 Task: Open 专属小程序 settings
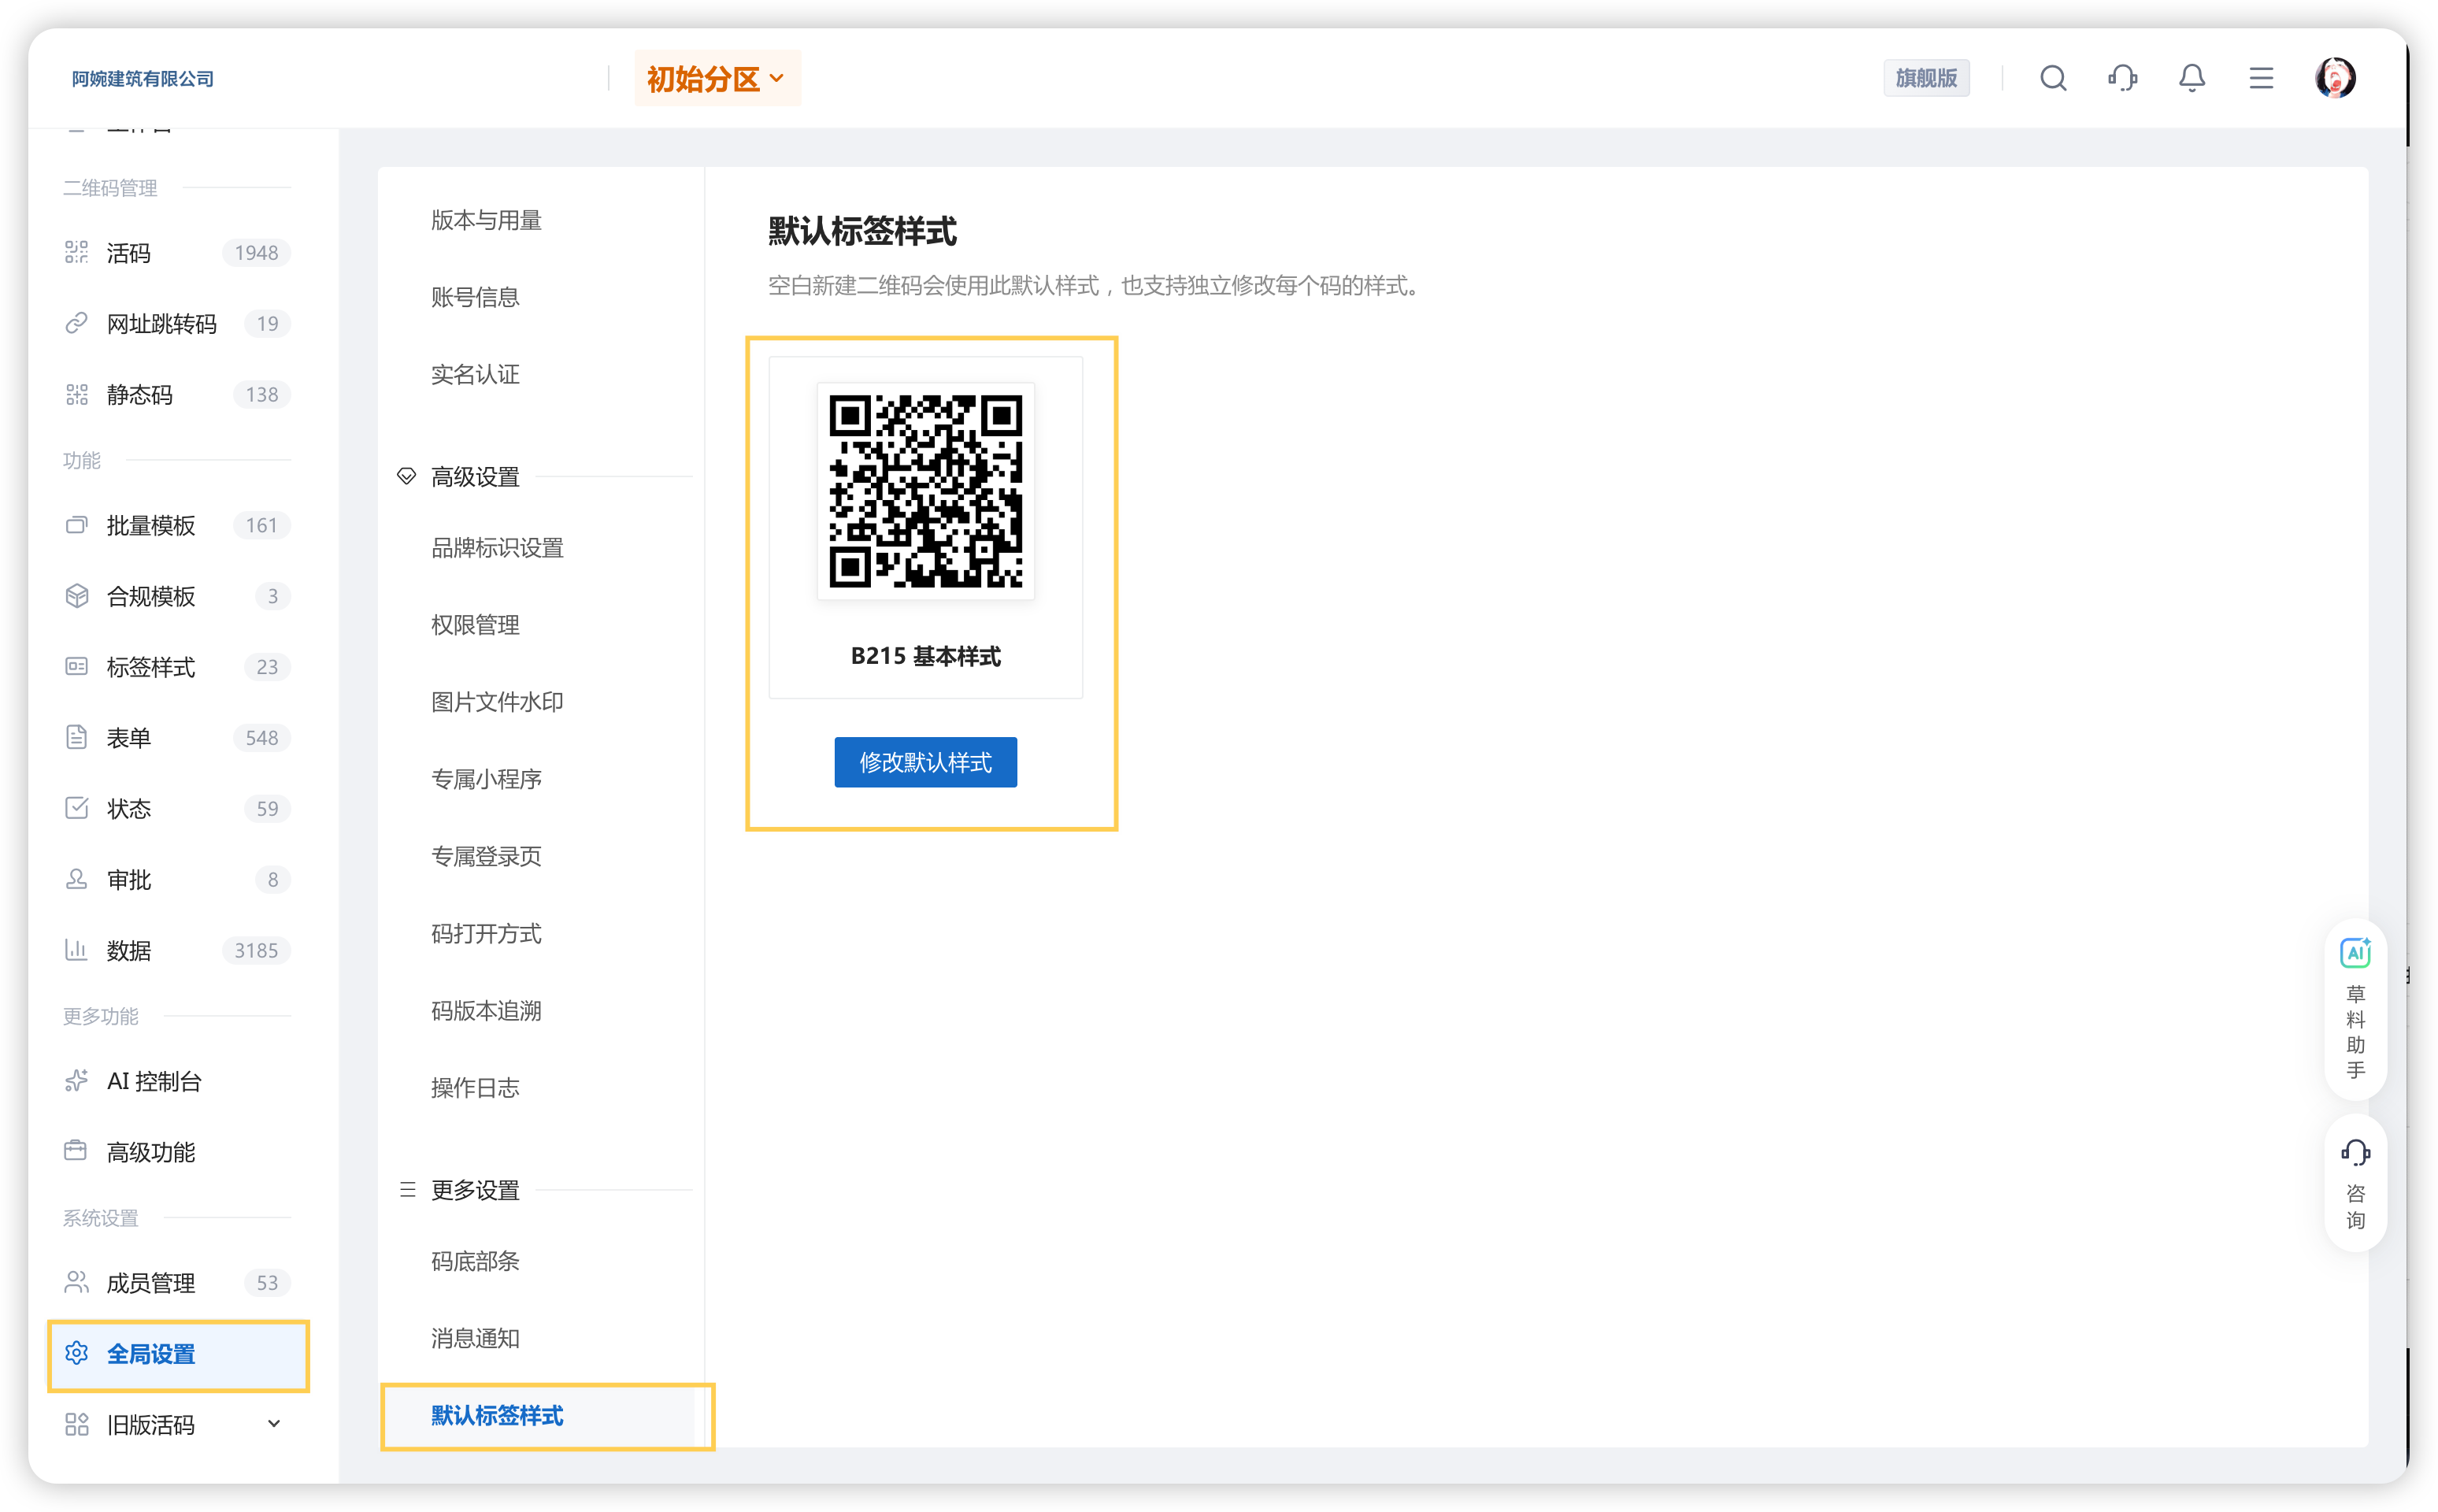click(x=486, y=779)
